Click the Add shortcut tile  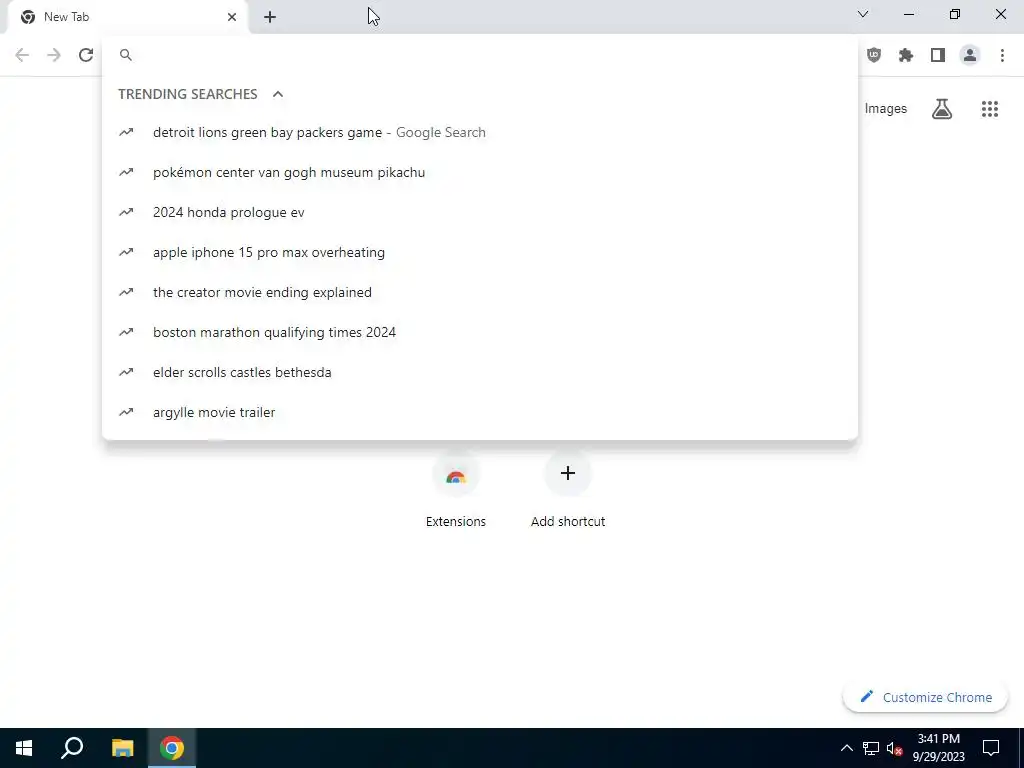(x=568, y=488)
